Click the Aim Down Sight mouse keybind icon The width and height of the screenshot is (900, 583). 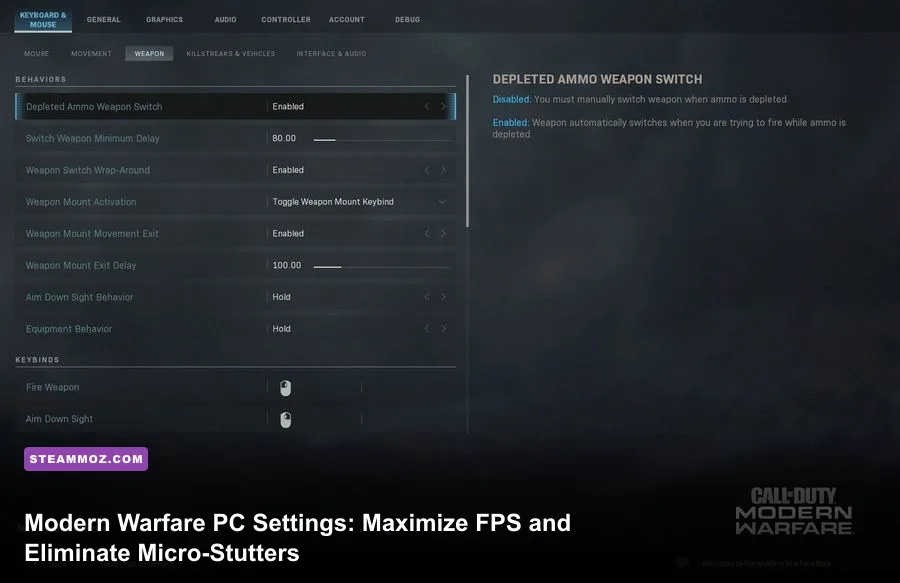tap(285, 419)
